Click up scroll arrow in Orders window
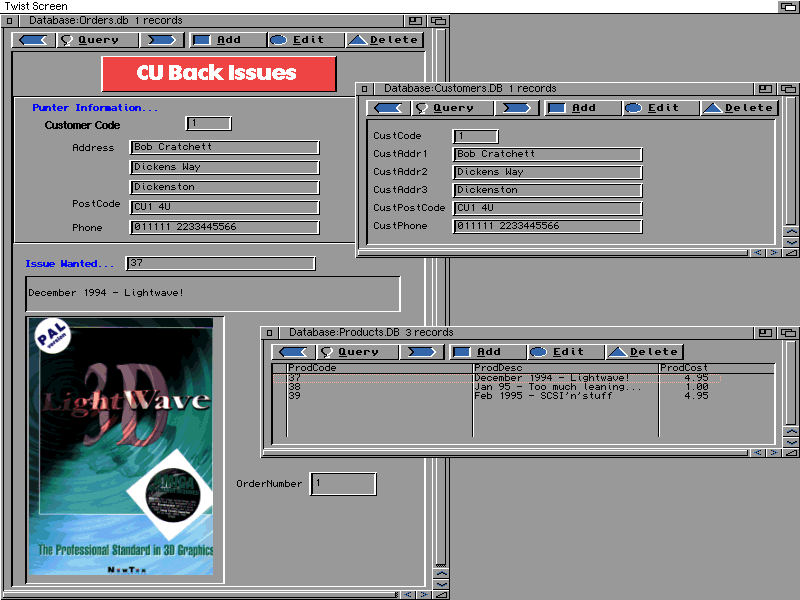Image resolution: width=800 pixels, height=600 pixels. [441, 574]
